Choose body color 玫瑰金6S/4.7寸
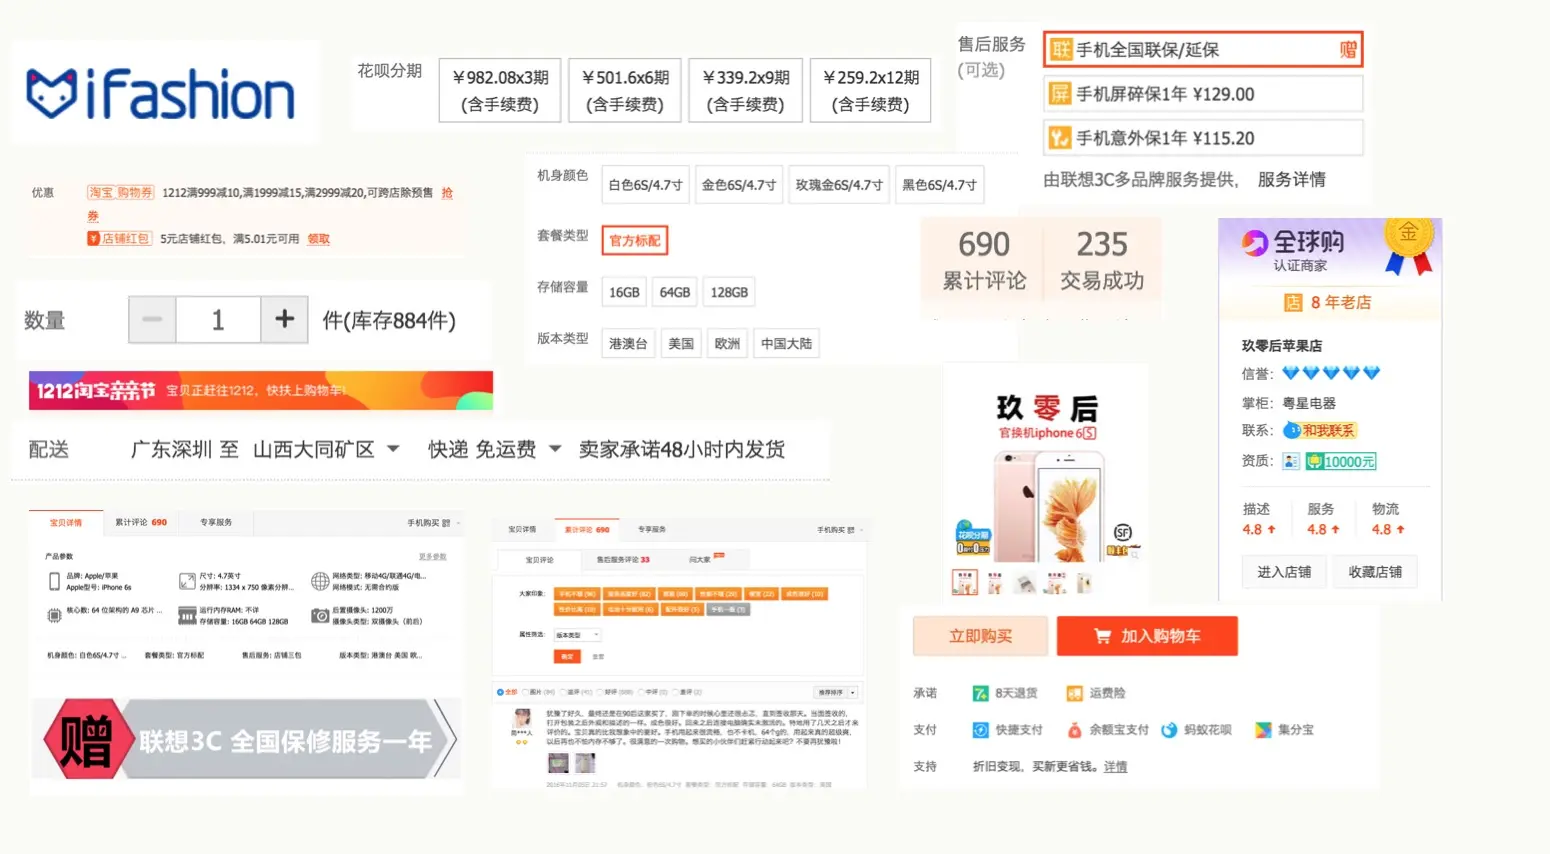1550x854 pixels. pos(839,185)
